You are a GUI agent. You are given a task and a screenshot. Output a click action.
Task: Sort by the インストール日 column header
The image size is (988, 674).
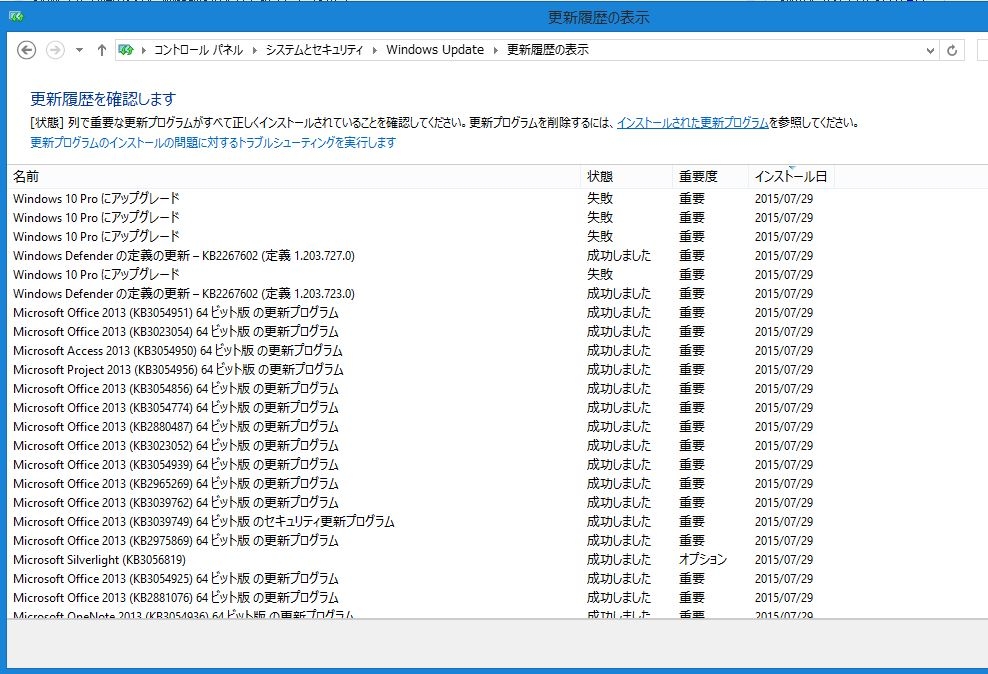click(x=791, y=176)
